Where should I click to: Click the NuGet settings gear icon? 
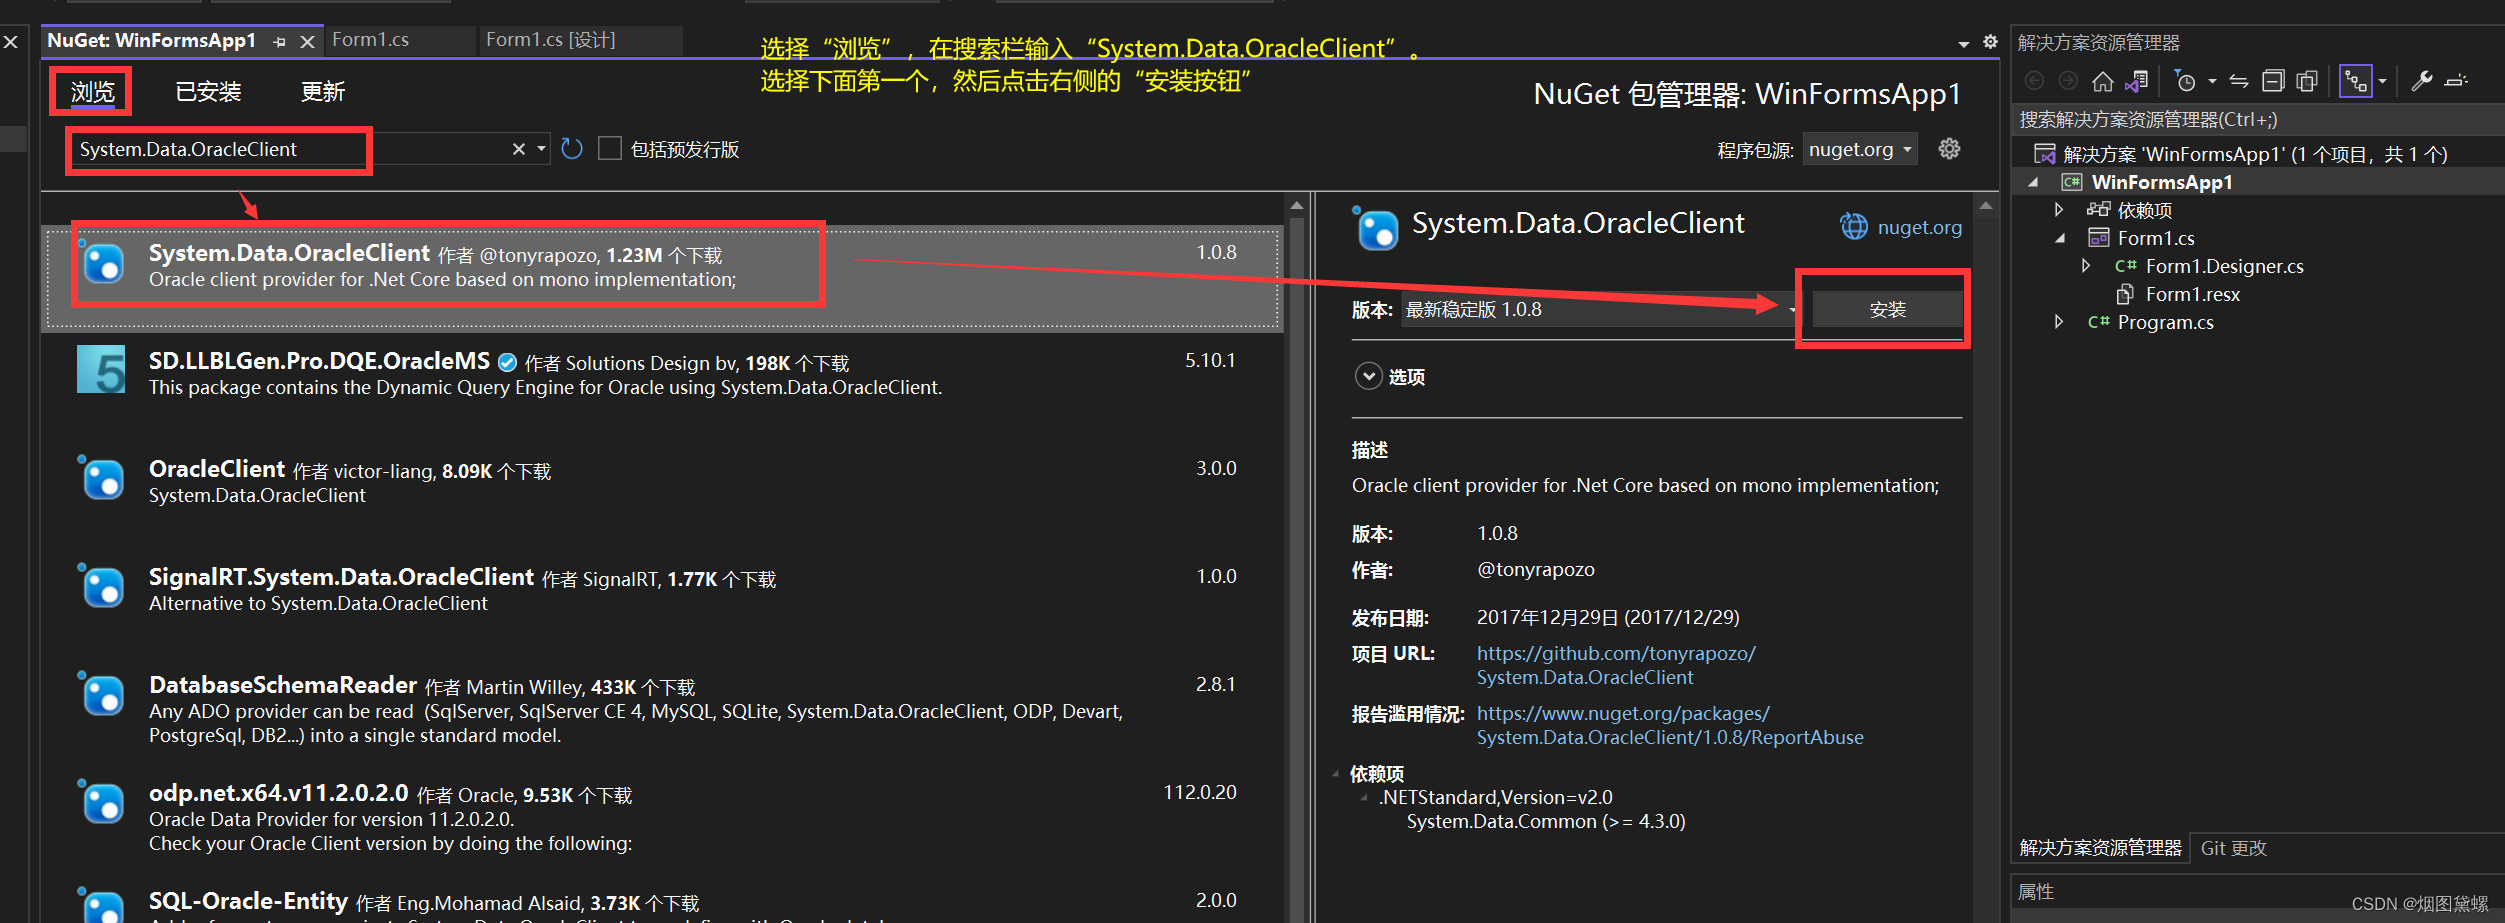coord(1948,149)
